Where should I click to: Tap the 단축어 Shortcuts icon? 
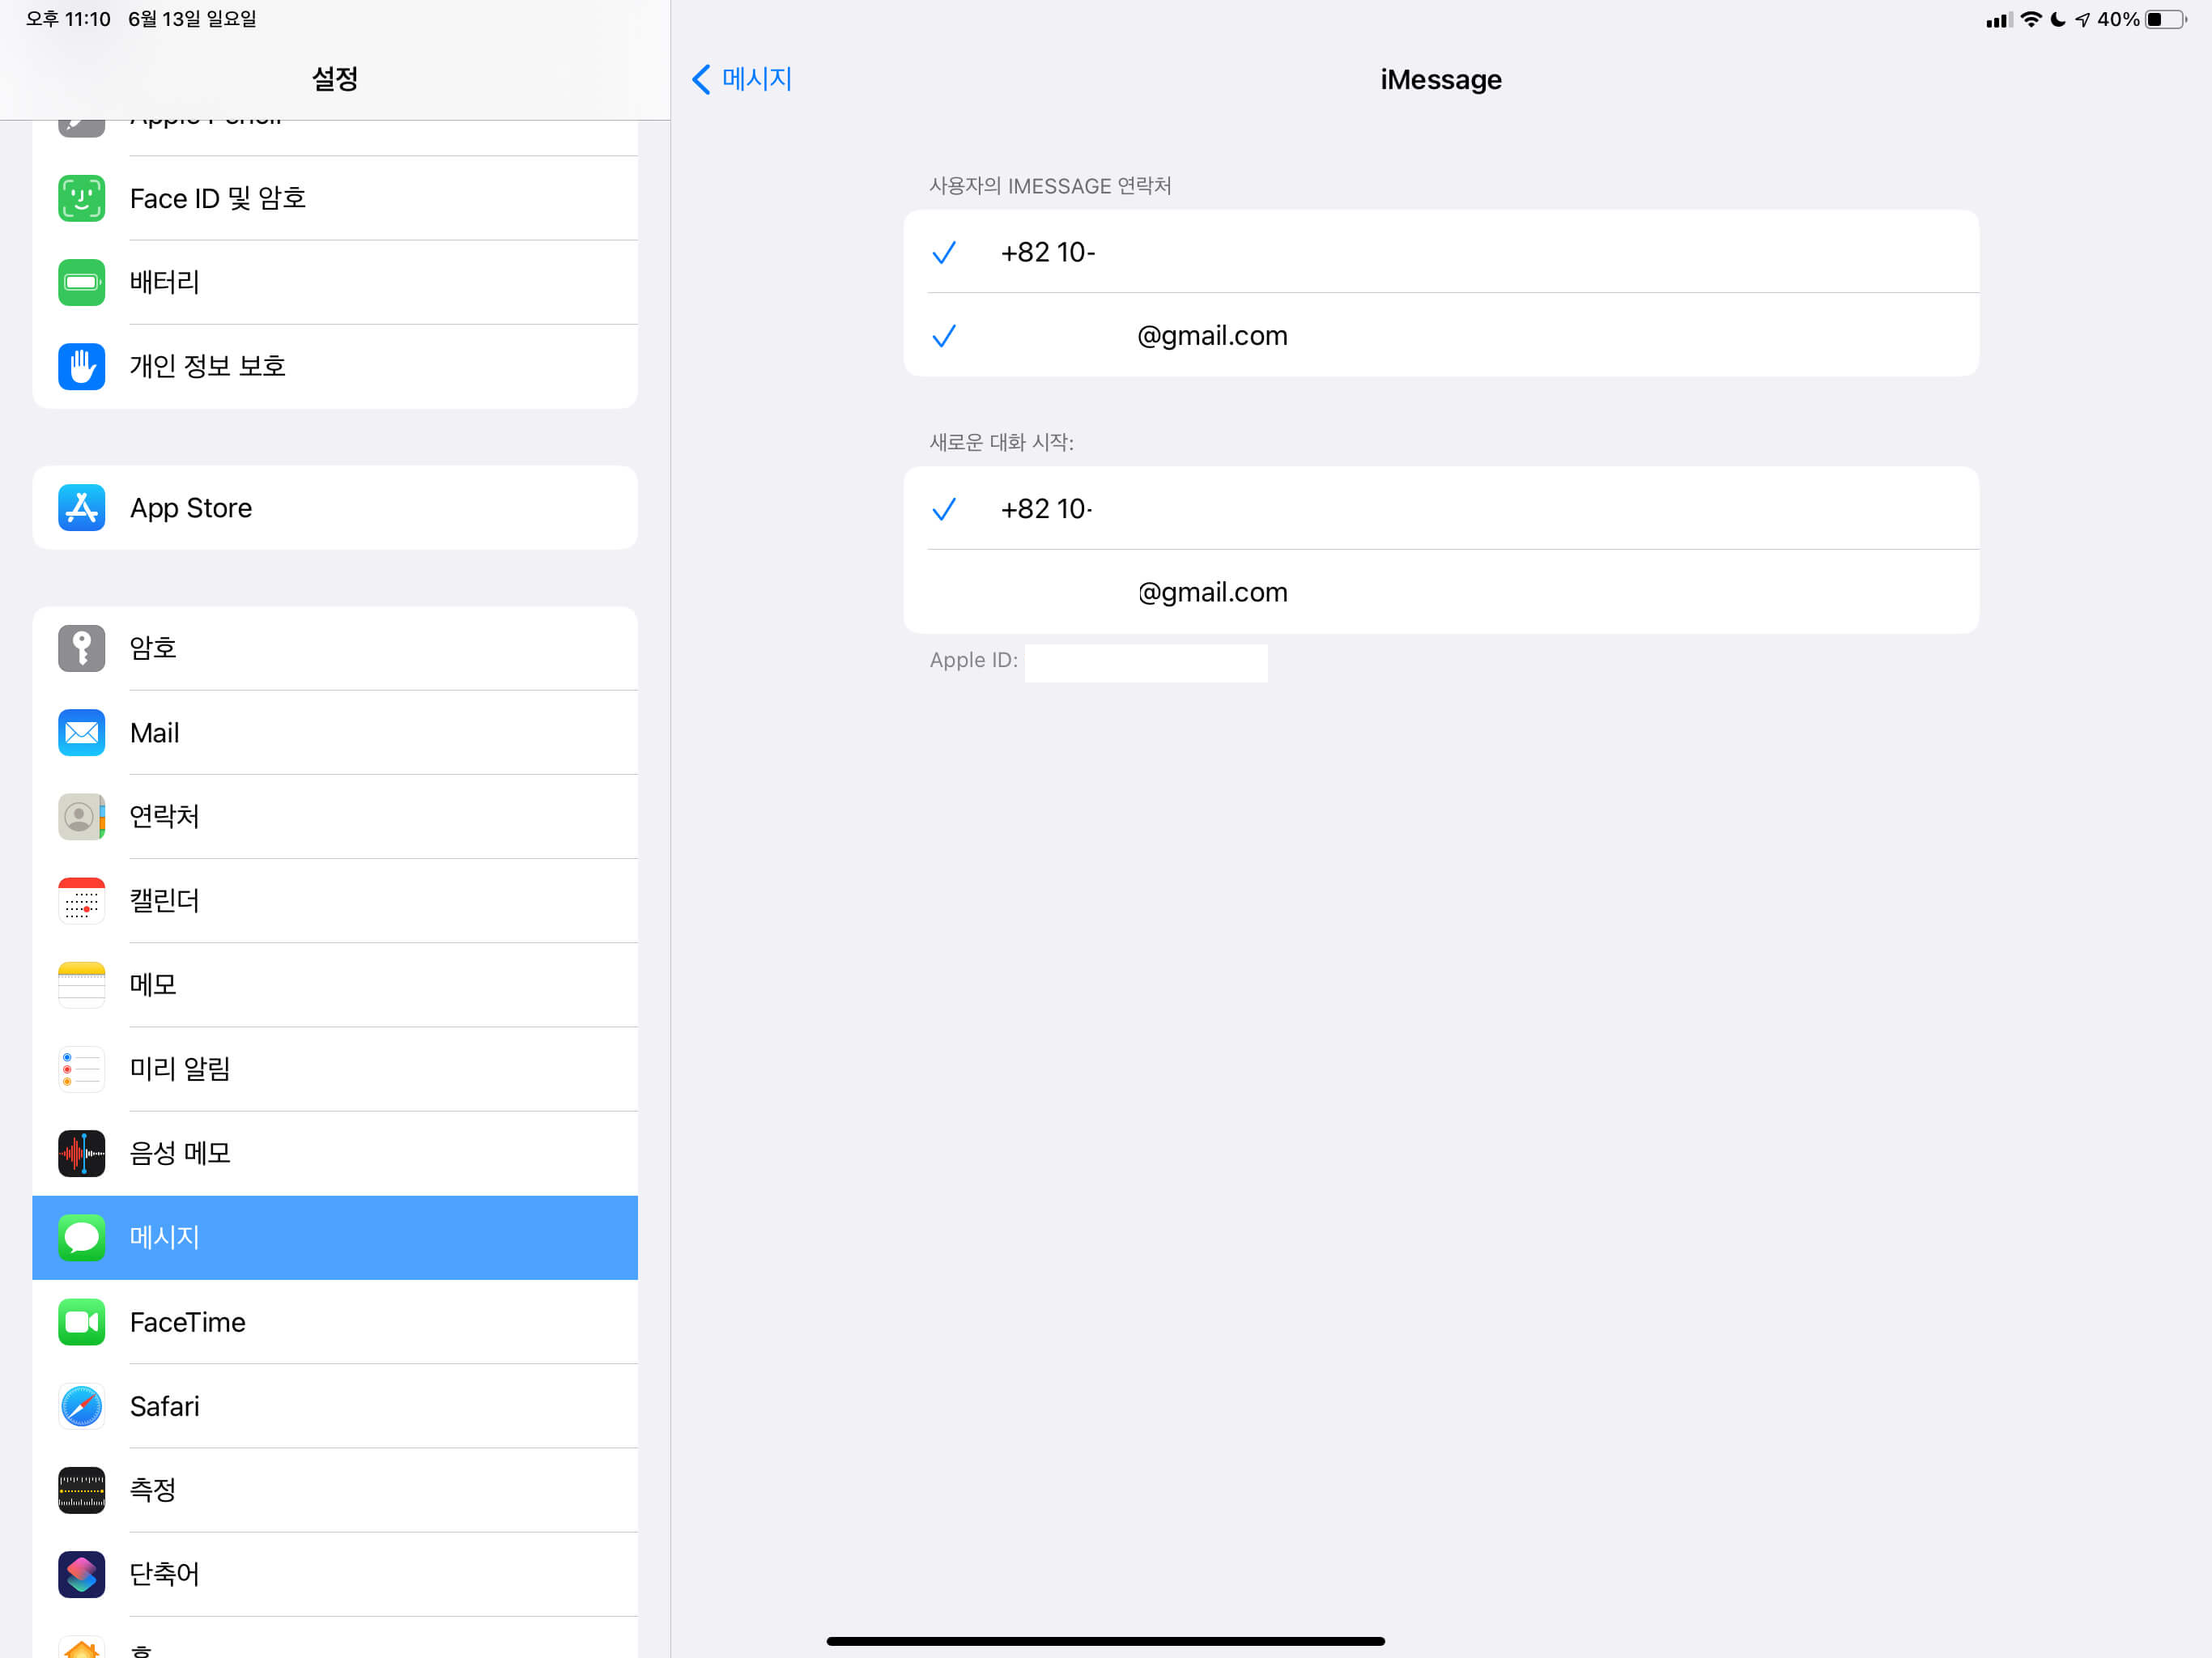click(81, 1574)
